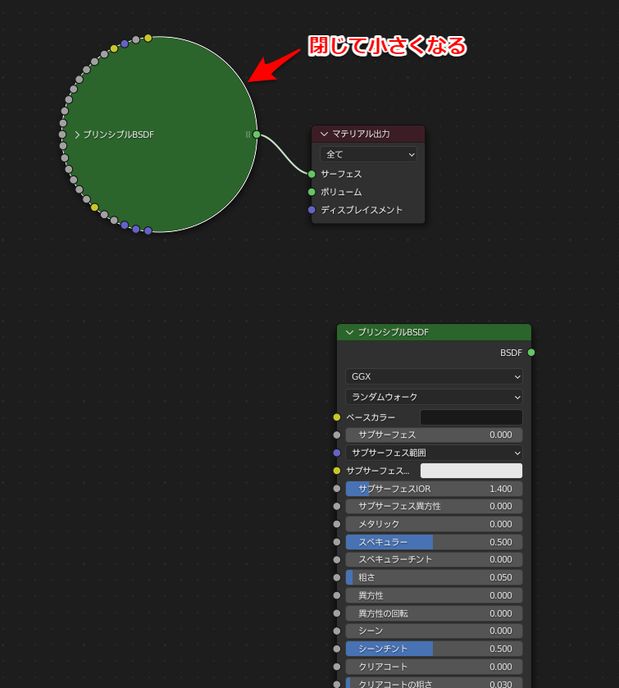Click the スペキュラーチント input socket

click(x=336, y=560)
